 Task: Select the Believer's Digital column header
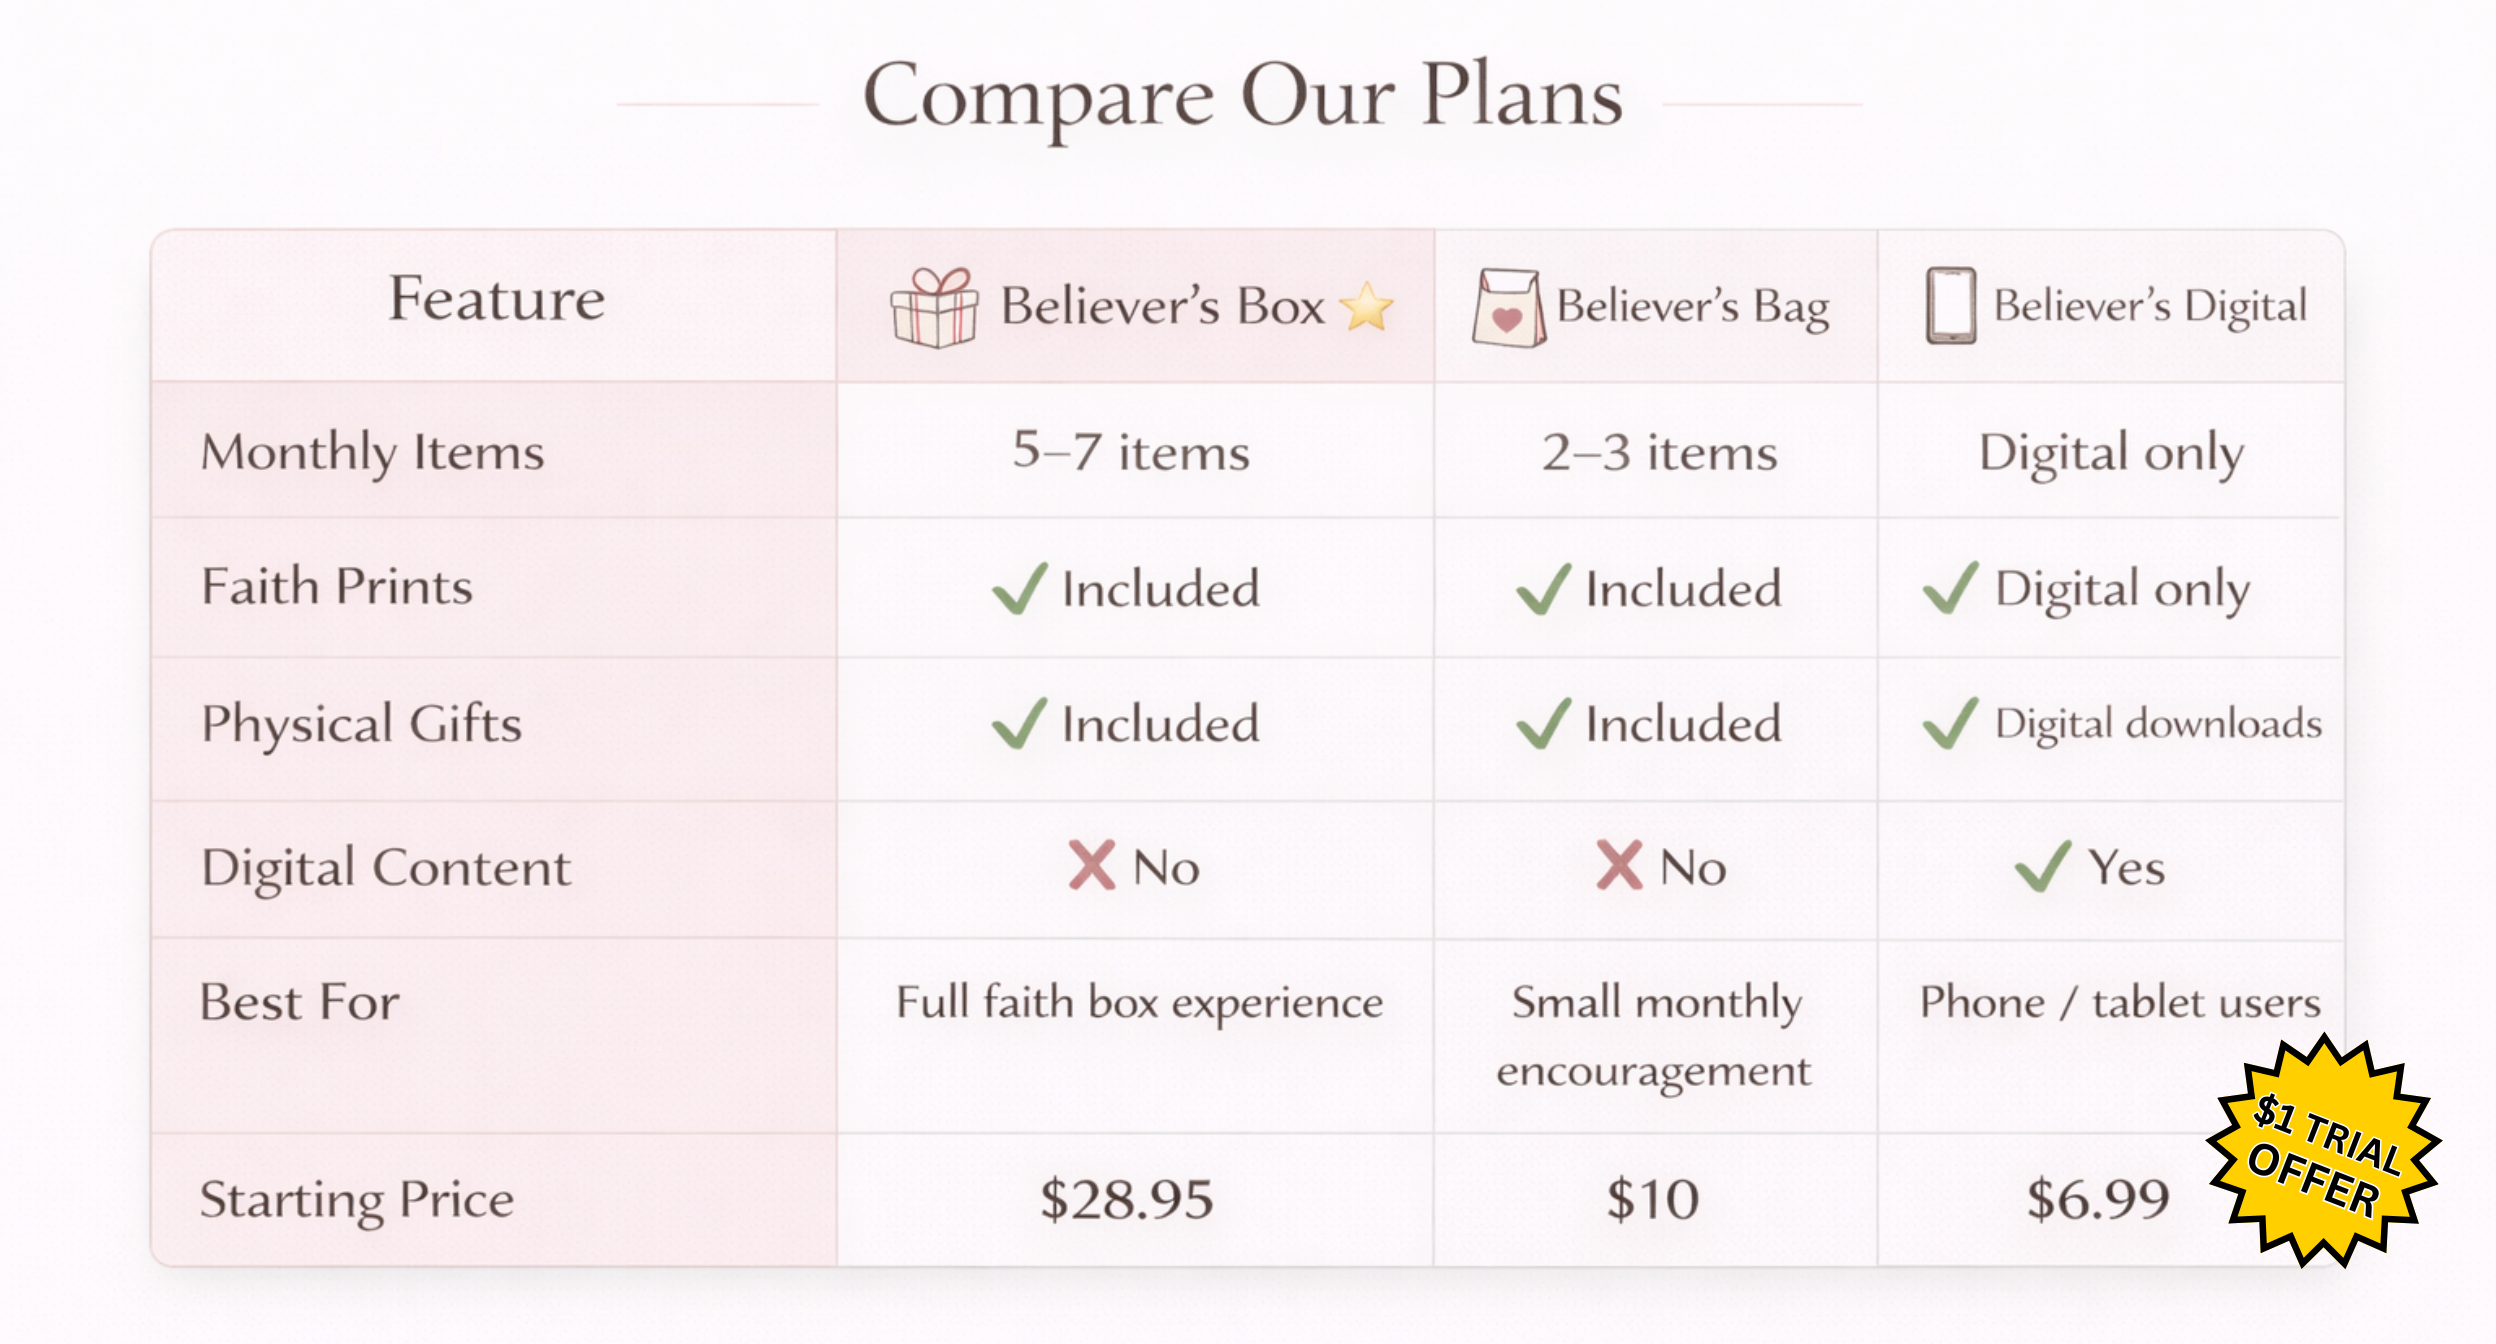tap(2150, 306)
